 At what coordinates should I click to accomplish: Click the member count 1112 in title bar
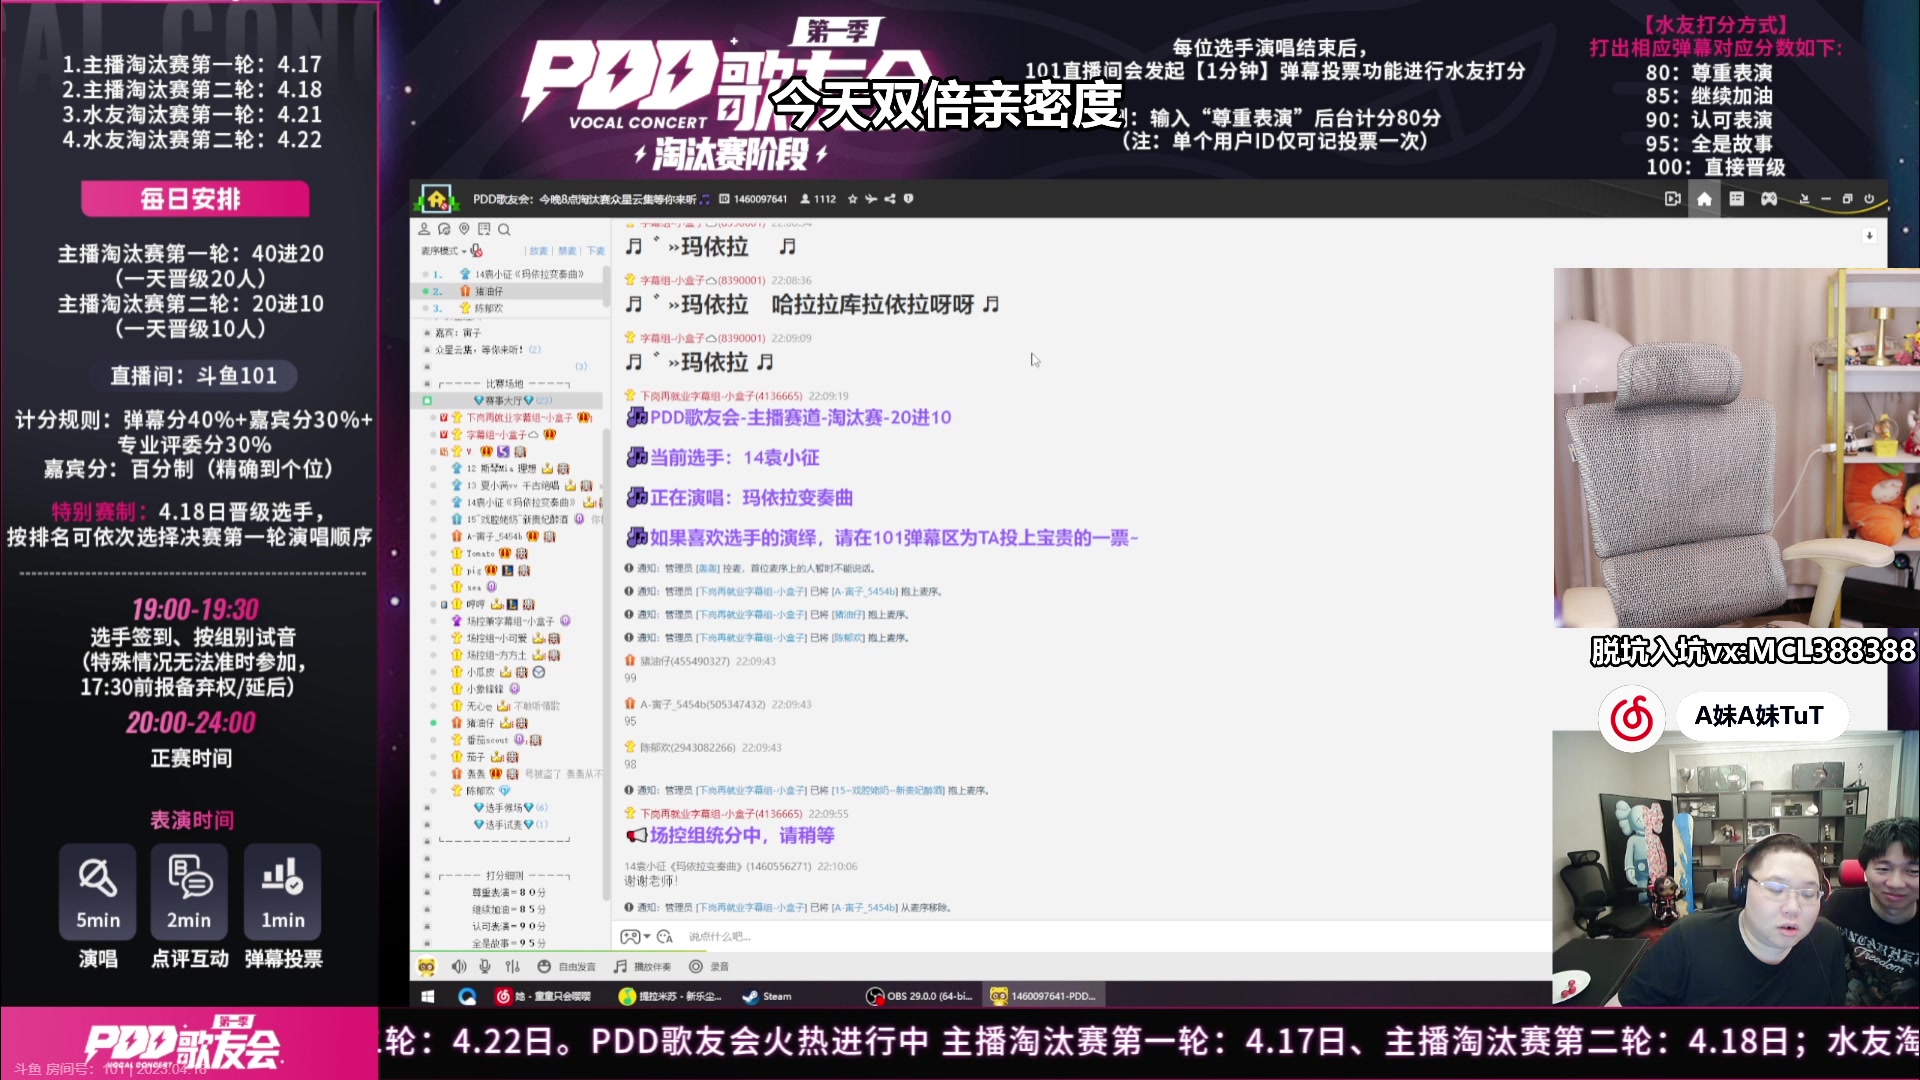818,199
